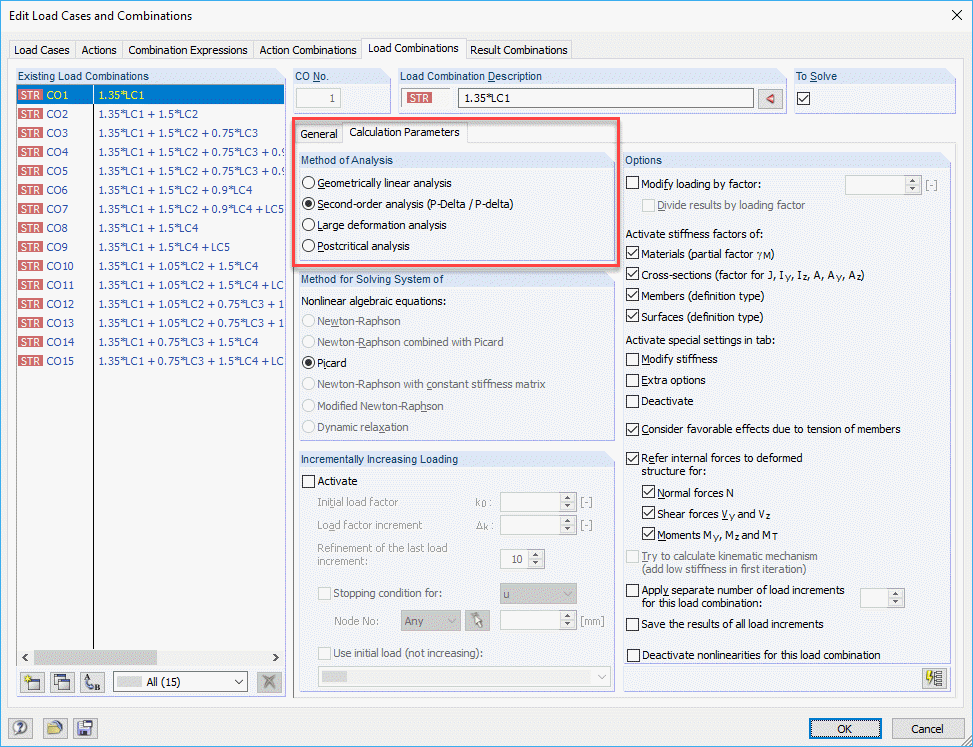Enable Modify loading by factor

pyautogui.click(x=633, y=184)
